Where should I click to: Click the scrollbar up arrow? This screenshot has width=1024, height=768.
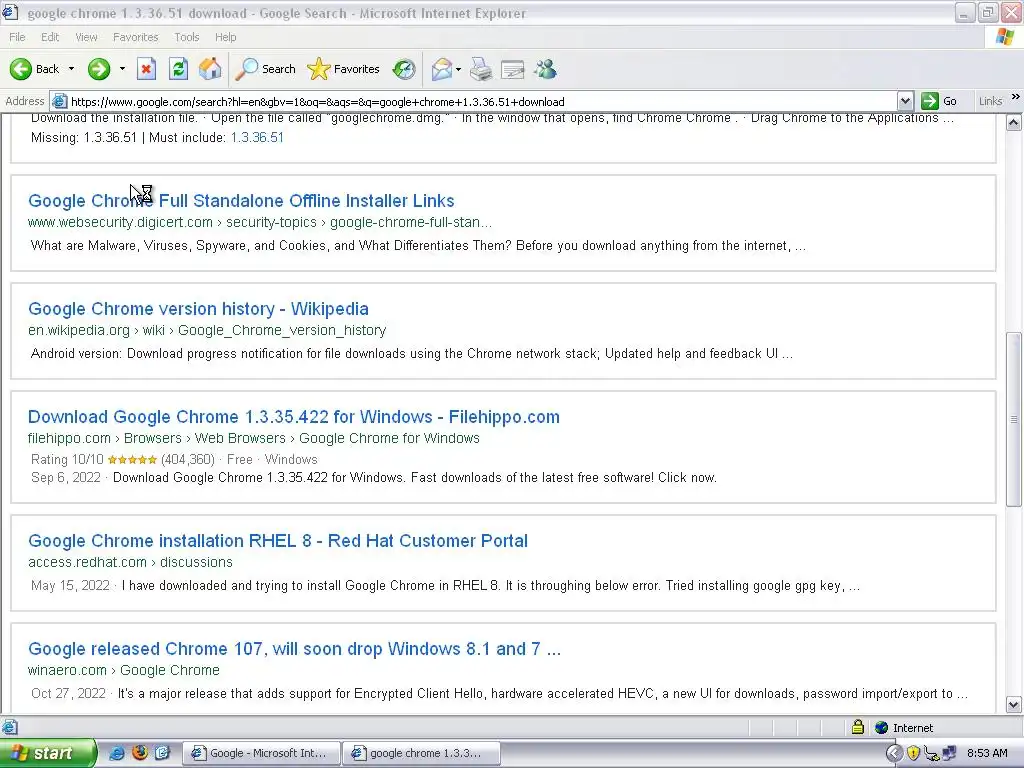click(1014, 123)
